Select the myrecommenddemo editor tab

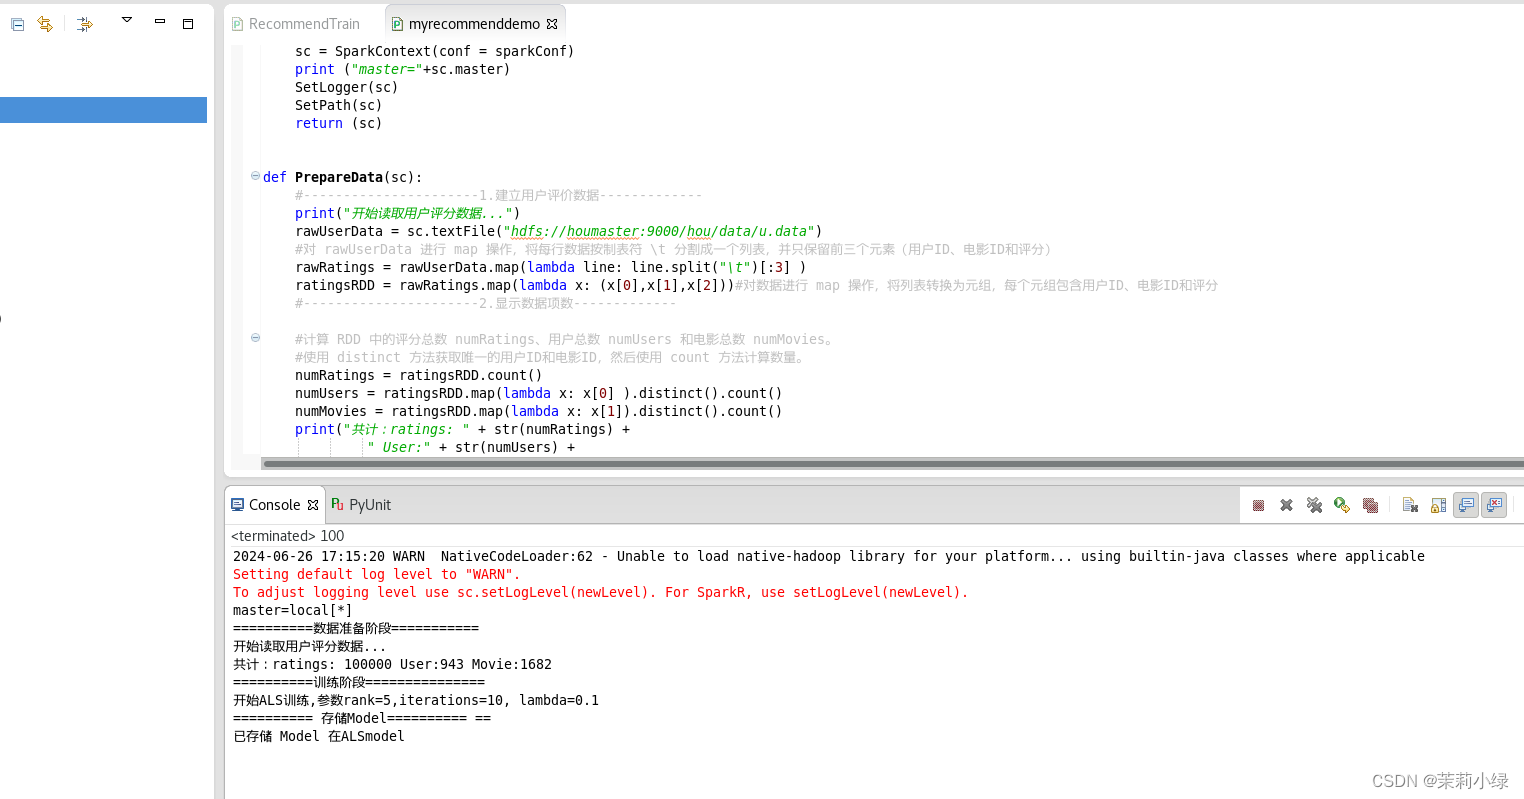[474, 24]
